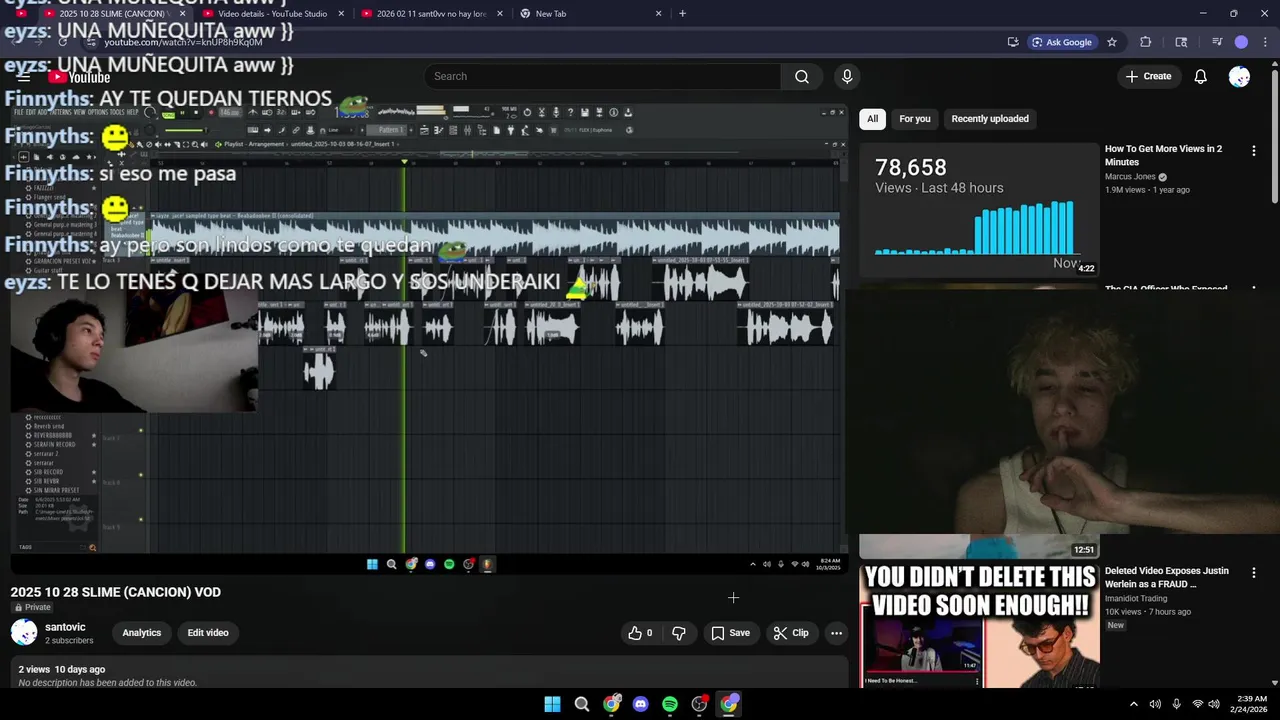This screenshot has width=1280, height=720.
Task: Switch to the sant0vv no hay tab
Action: click(x=432, y=14)
